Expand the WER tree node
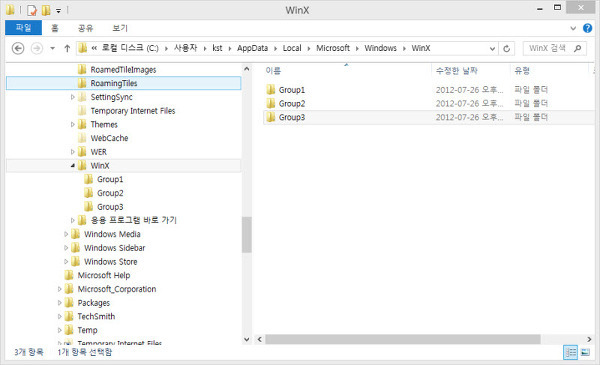The height and width of the screenshot is (365, 600). (72, 152)
